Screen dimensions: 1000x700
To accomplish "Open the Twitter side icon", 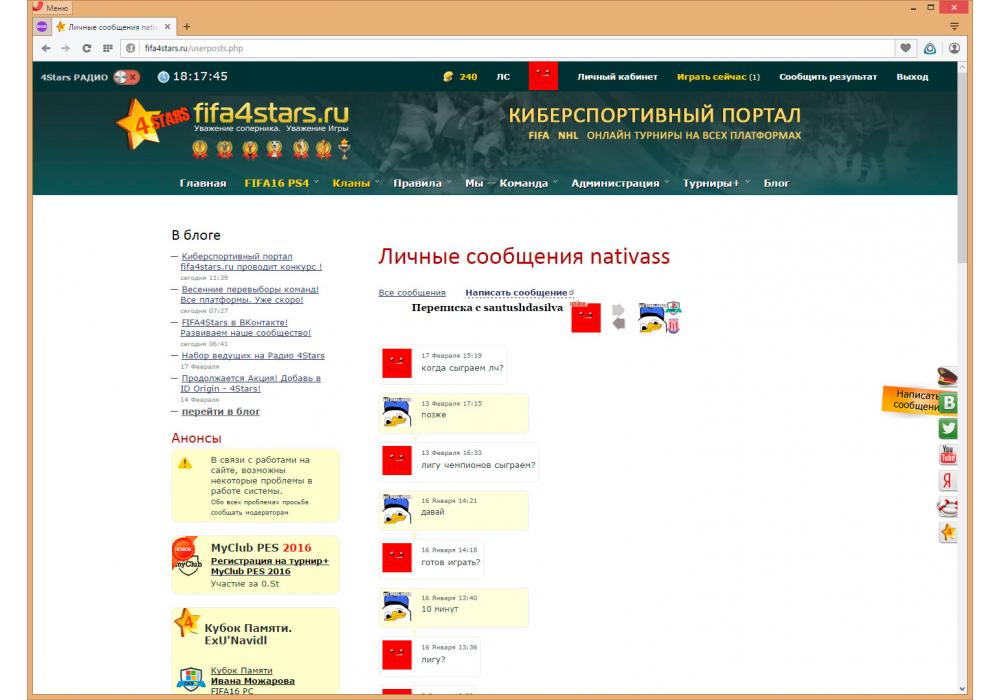I will [948, 428].
